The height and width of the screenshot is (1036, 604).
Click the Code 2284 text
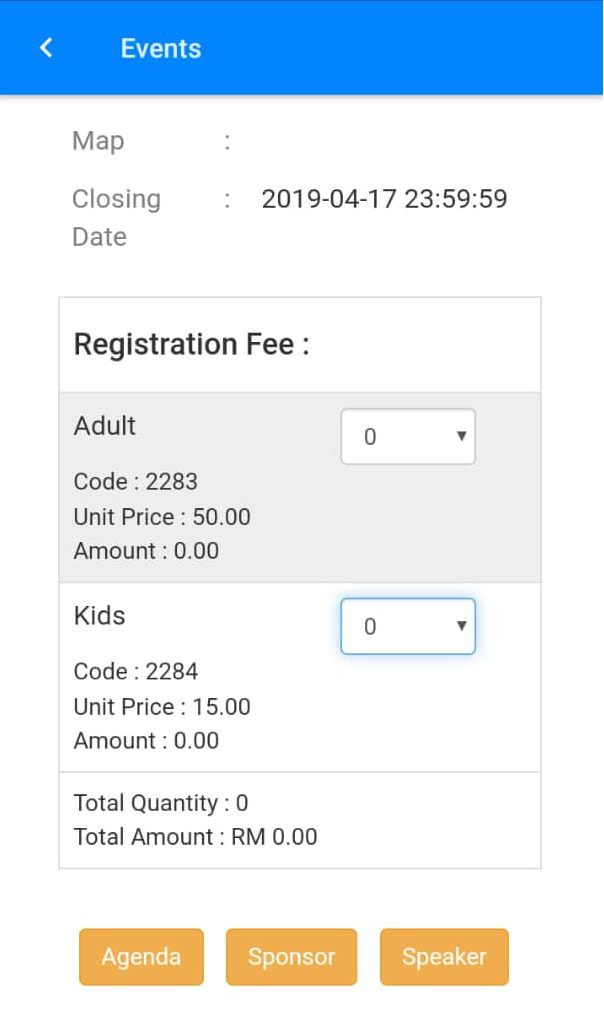coord(135,672)
